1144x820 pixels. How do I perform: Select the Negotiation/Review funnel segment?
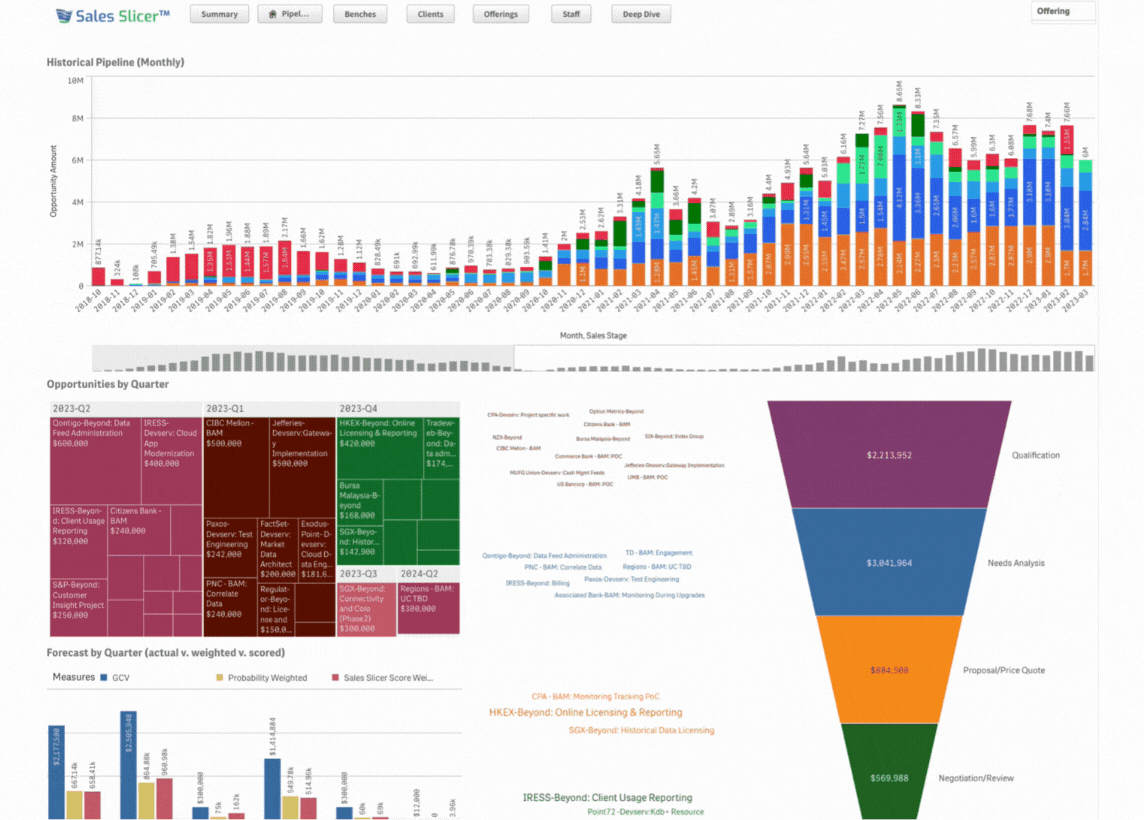(889, 772)
